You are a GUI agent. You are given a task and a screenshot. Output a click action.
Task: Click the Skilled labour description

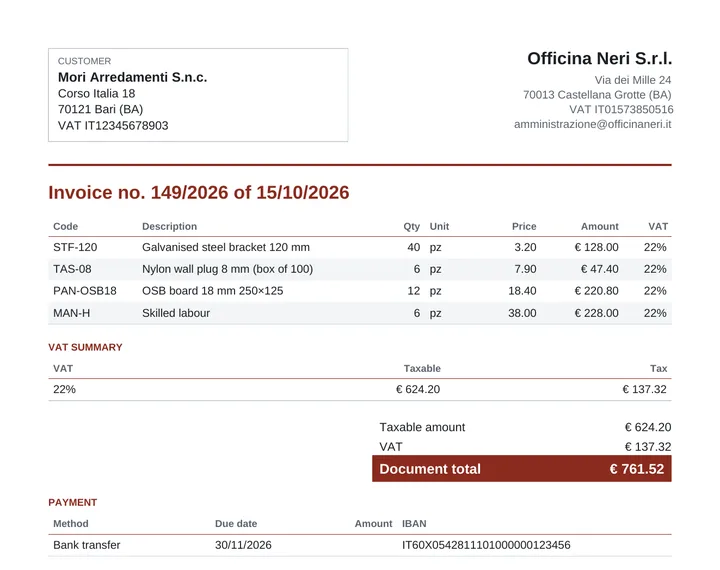[x=176, y=313]
